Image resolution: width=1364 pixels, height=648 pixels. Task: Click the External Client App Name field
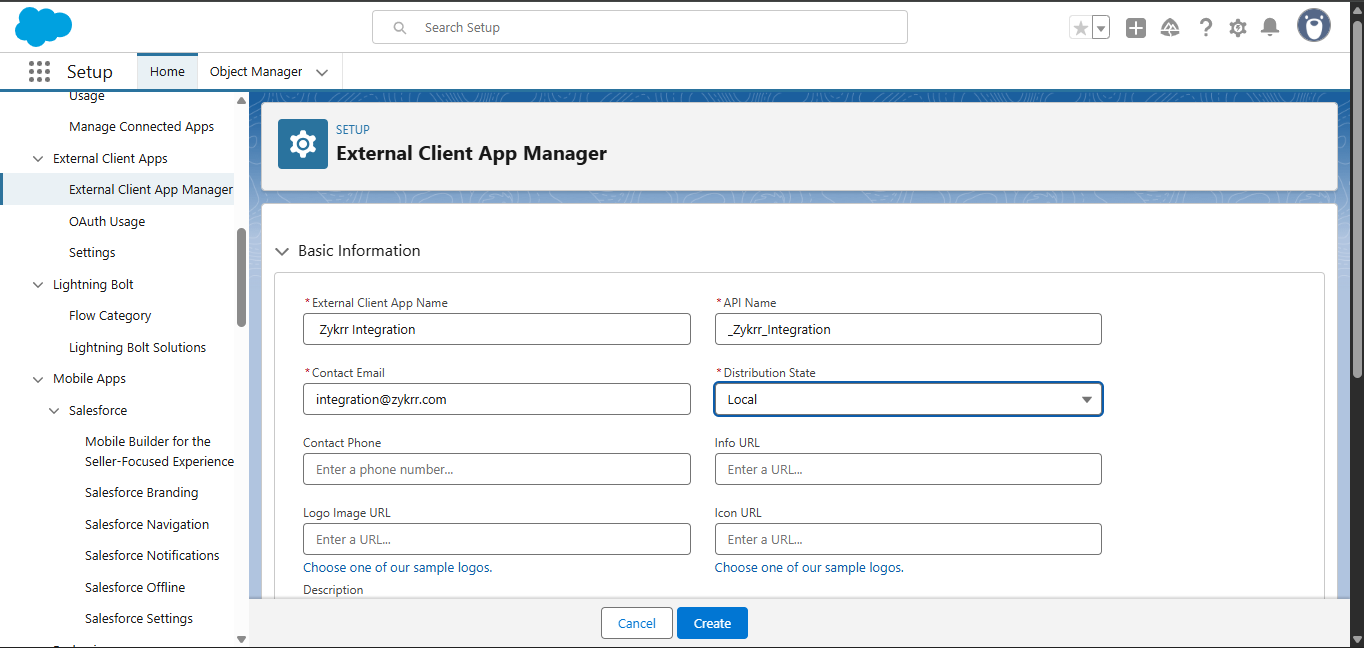(x=497, y=329)
